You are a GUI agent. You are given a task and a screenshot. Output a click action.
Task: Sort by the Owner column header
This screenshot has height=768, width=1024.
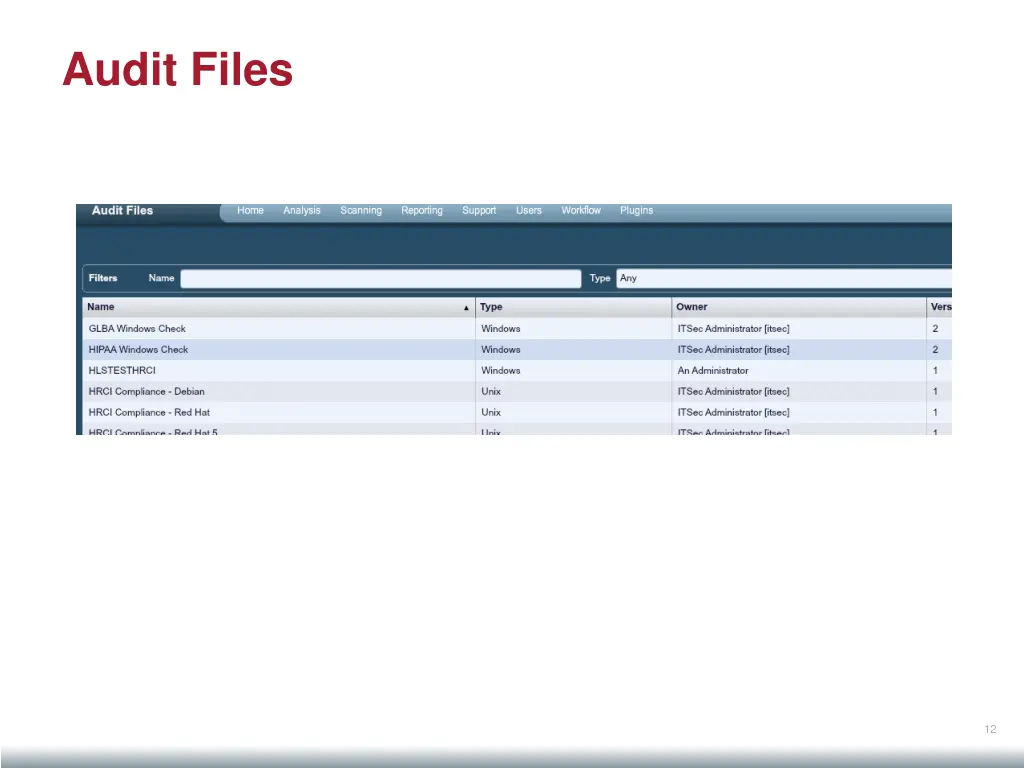tap(799, 307)
